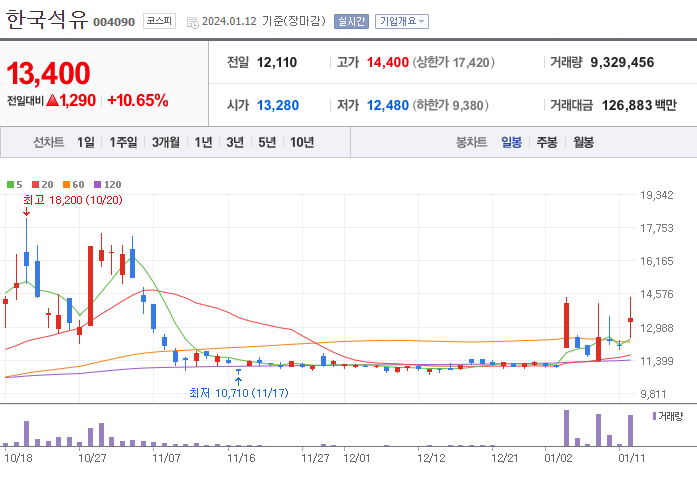Click the 고가 value 14,400

coord(388,62)
